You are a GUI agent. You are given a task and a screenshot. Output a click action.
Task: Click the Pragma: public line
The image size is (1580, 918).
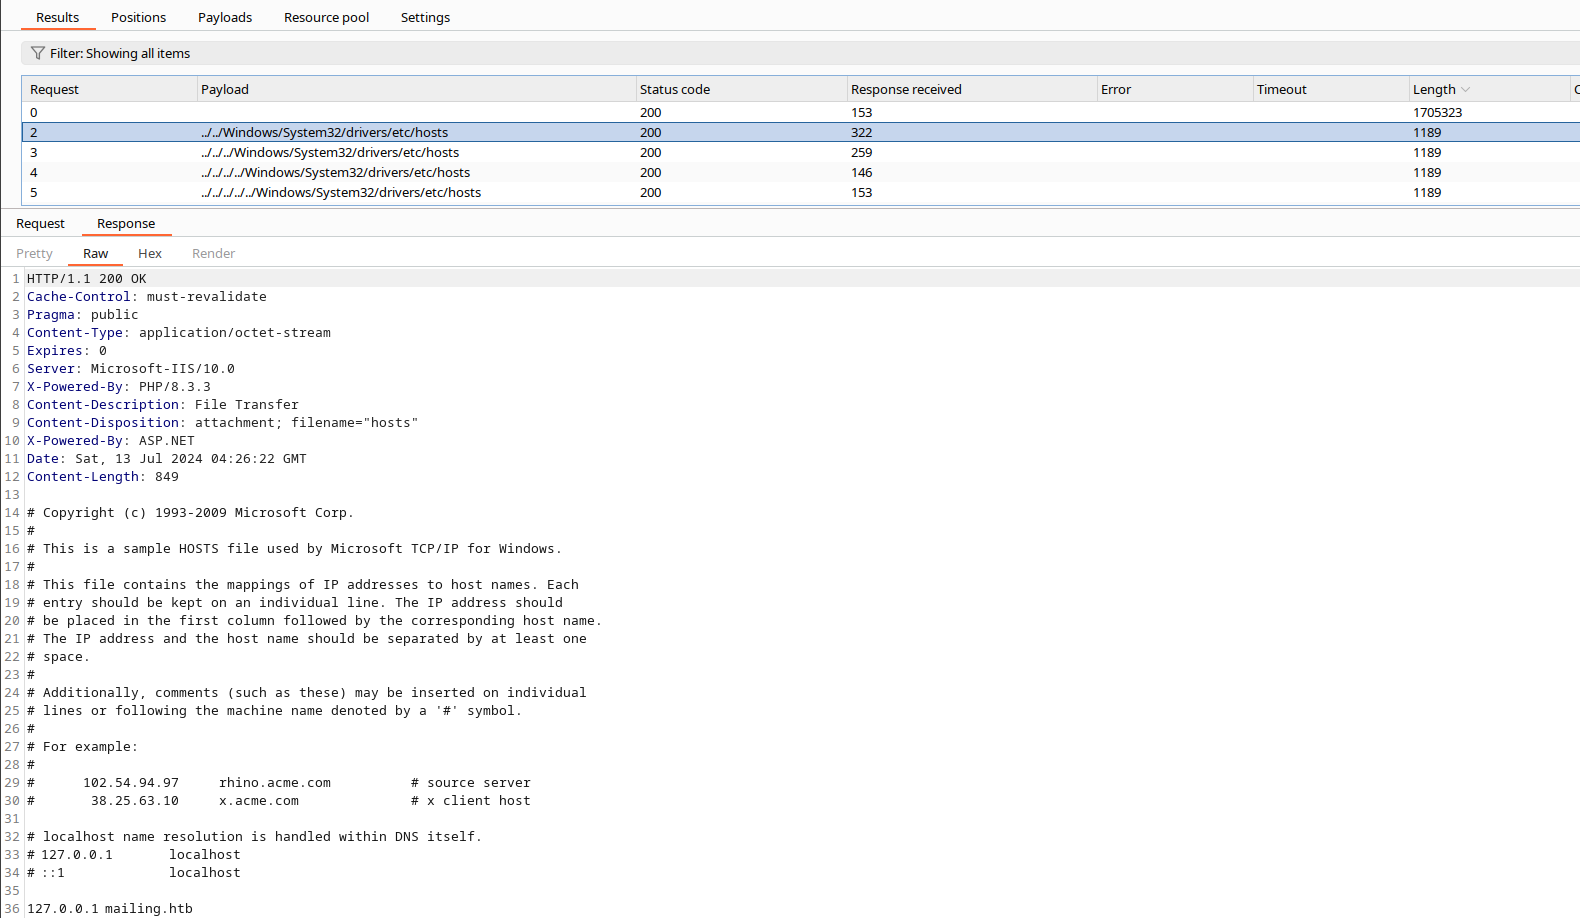[83, 315]
